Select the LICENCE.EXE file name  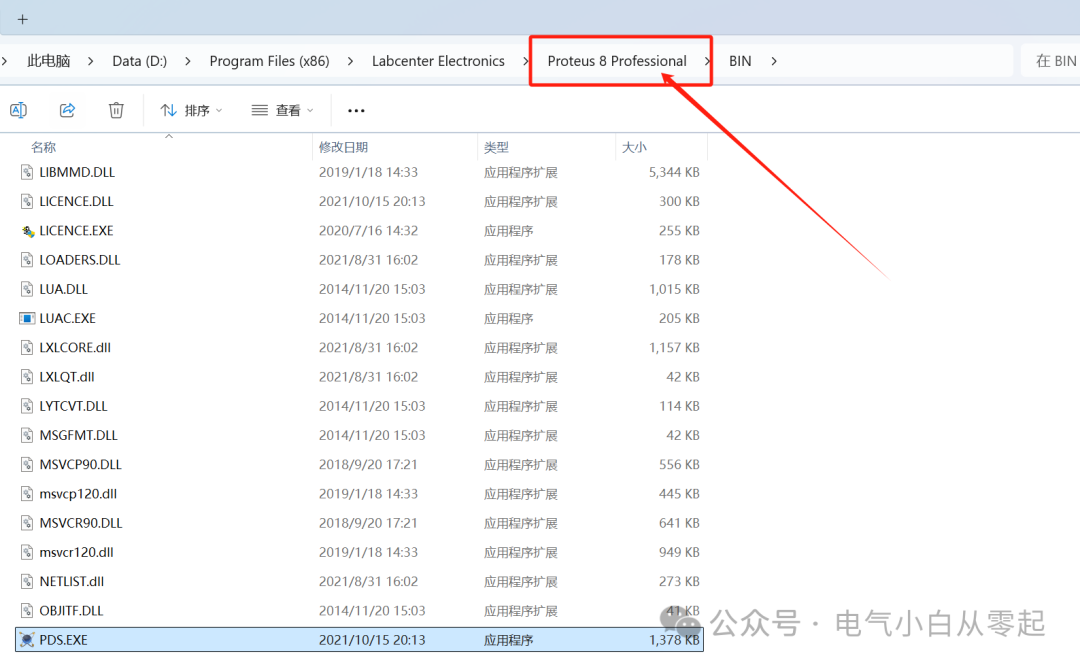pyautogui.click(x=76, y=231)
